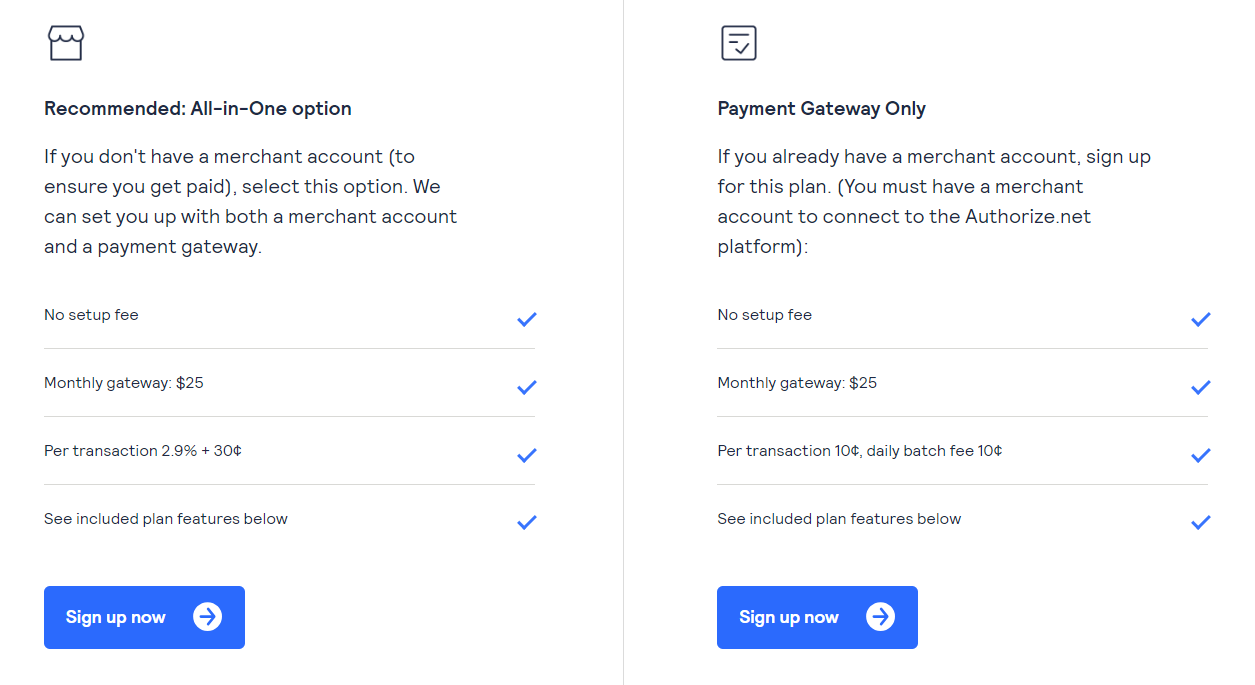Click checkmark beside Monthly gateway $25 in All-in-One
The height and width of the screenshot is (685, 1255).
click(527, 387)
